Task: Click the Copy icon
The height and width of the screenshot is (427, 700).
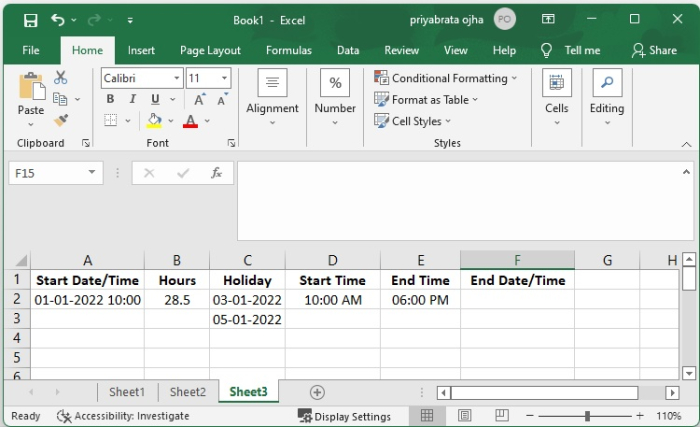Action: pos(60,99)
